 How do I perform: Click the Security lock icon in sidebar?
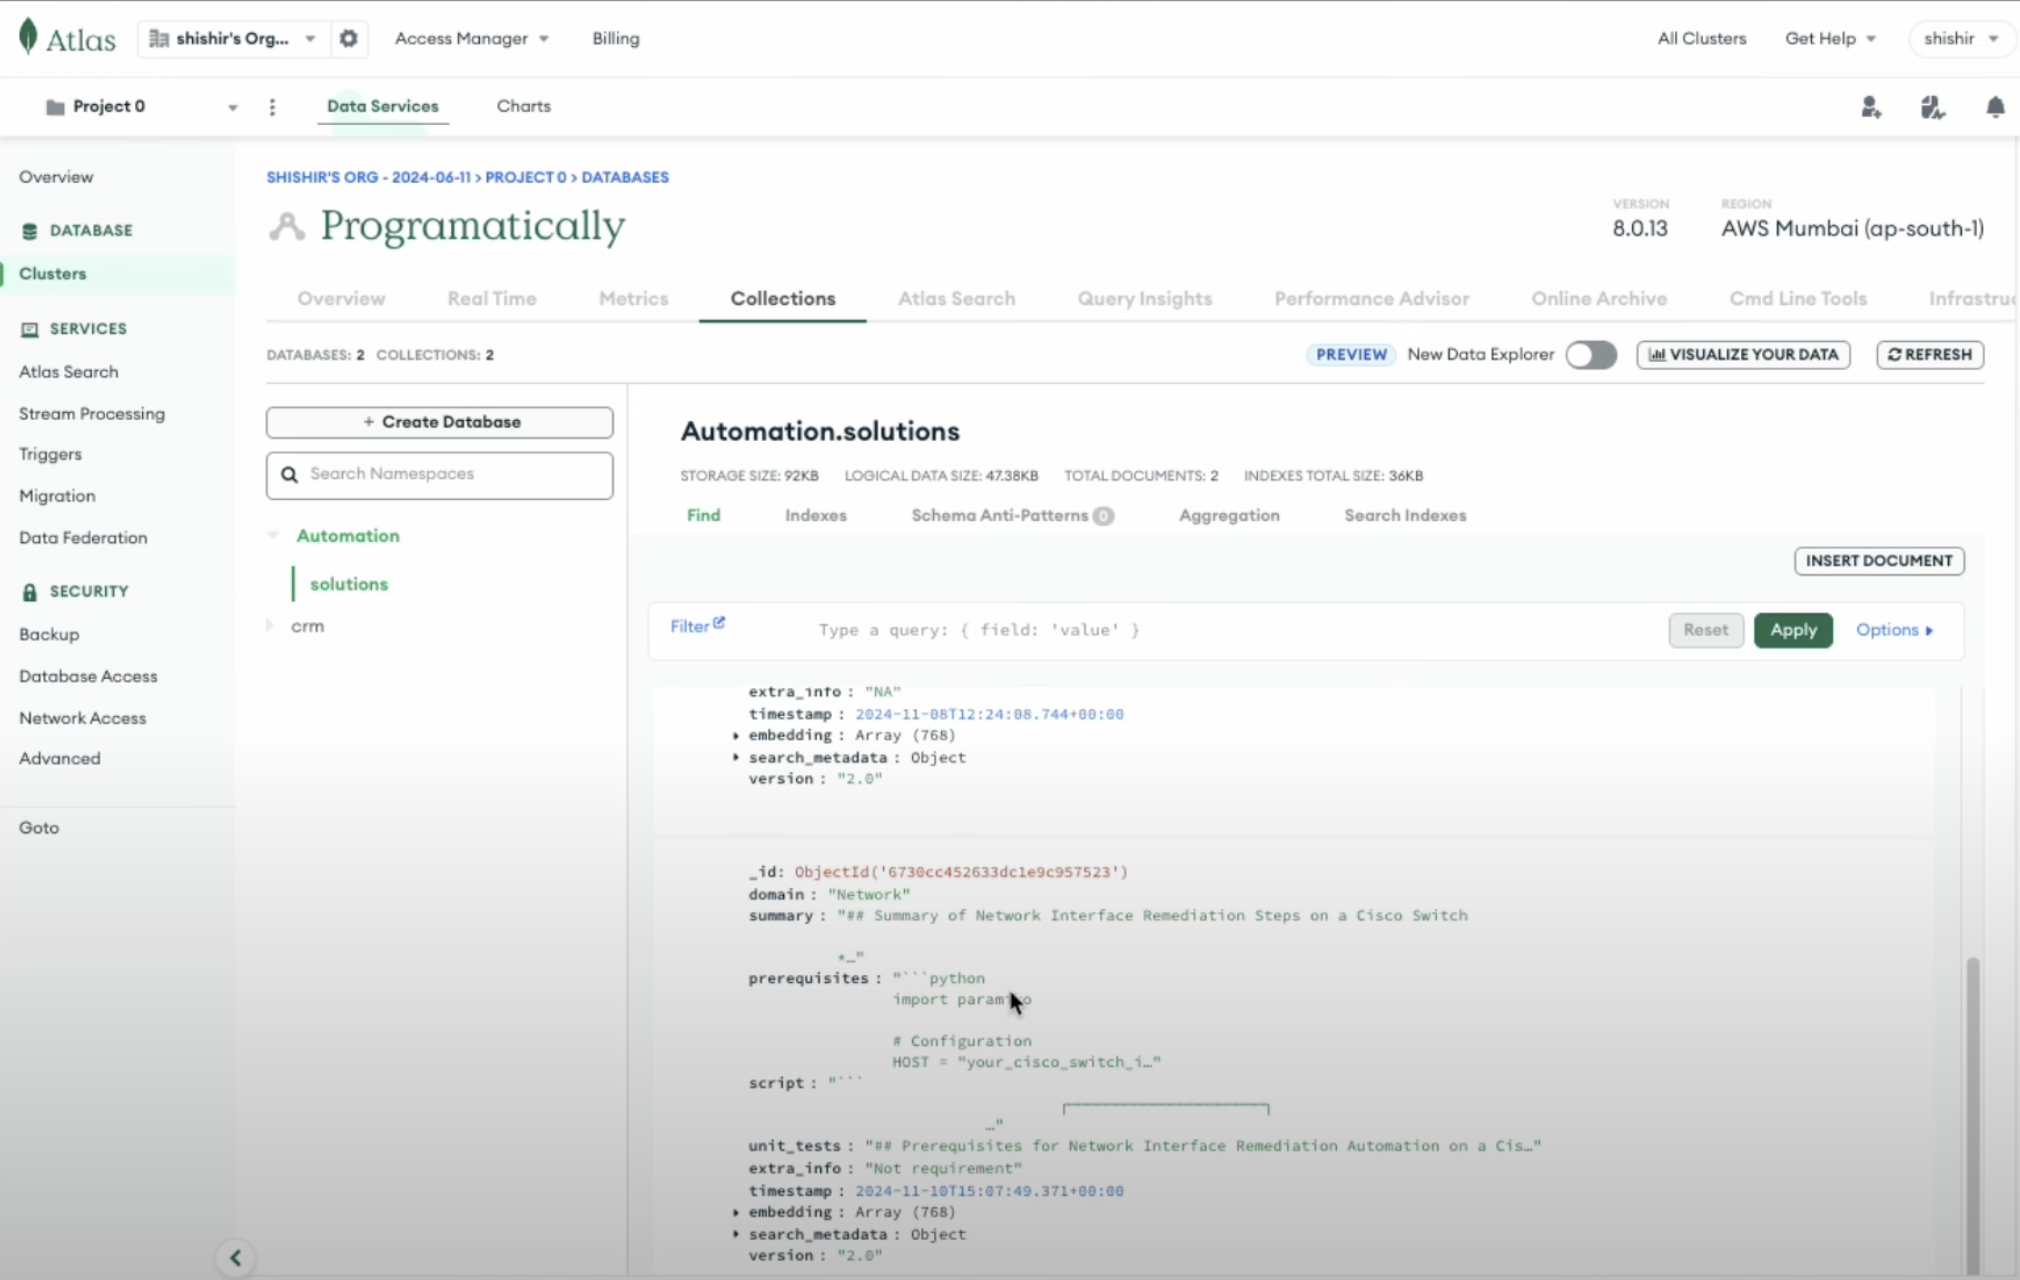point(29,592)
